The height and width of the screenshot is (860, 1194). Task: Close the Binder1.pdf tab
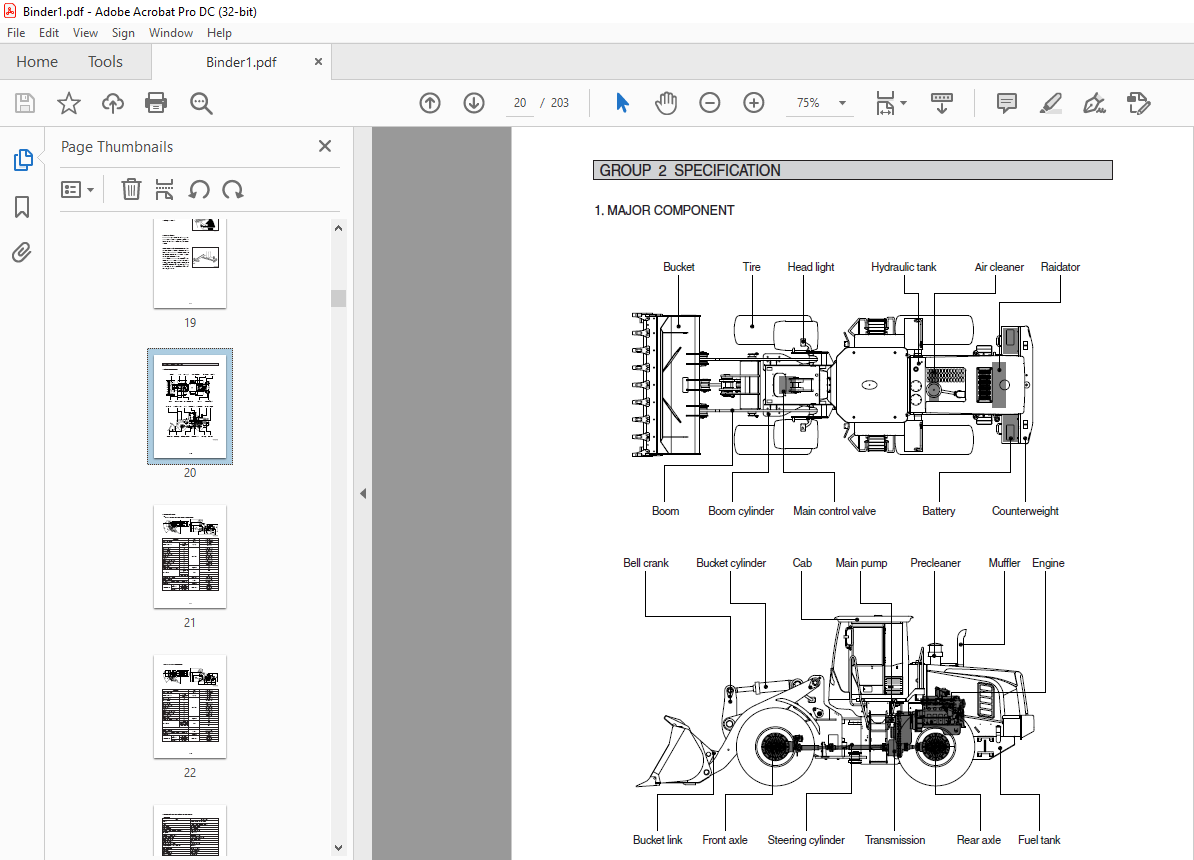click(x=318, y=62)
